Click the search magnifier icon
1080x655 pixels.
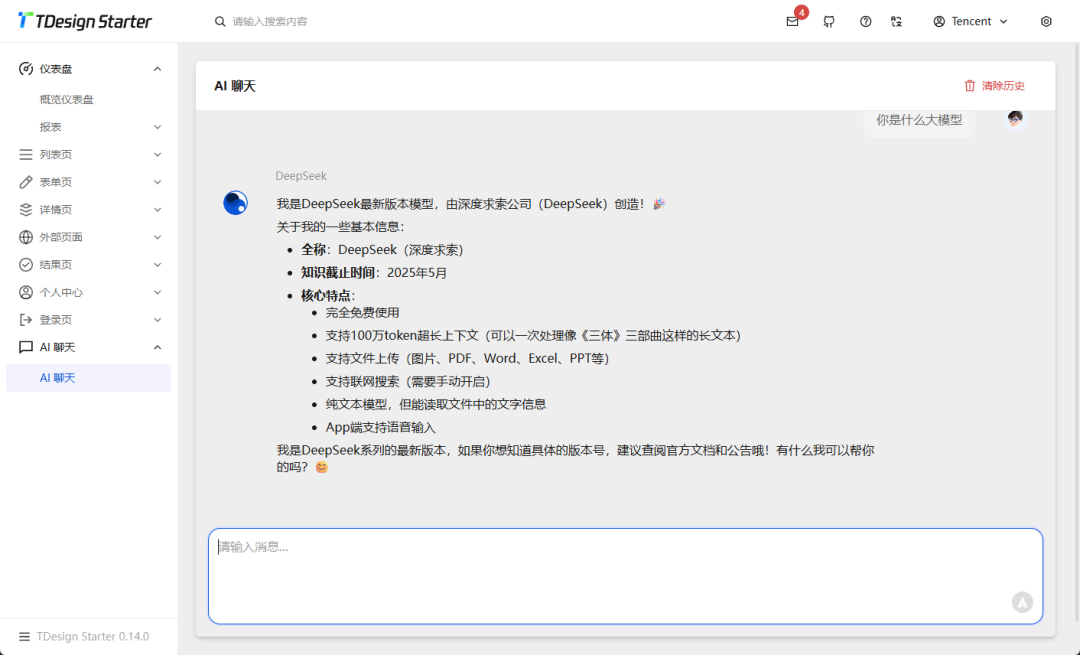[x=220, y=21]
